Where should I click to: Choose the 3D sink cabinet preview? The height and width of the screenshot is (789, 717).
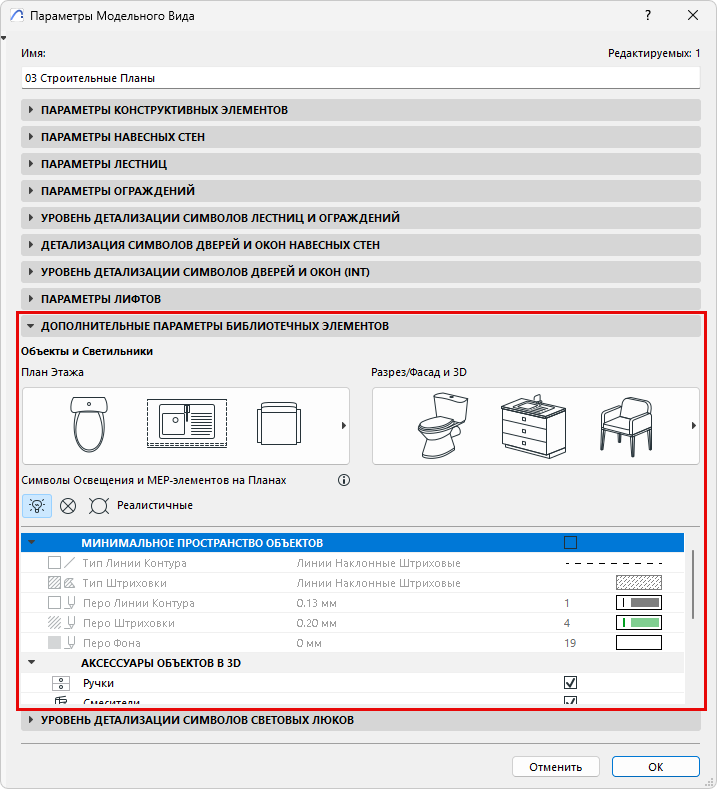[534, 427]
